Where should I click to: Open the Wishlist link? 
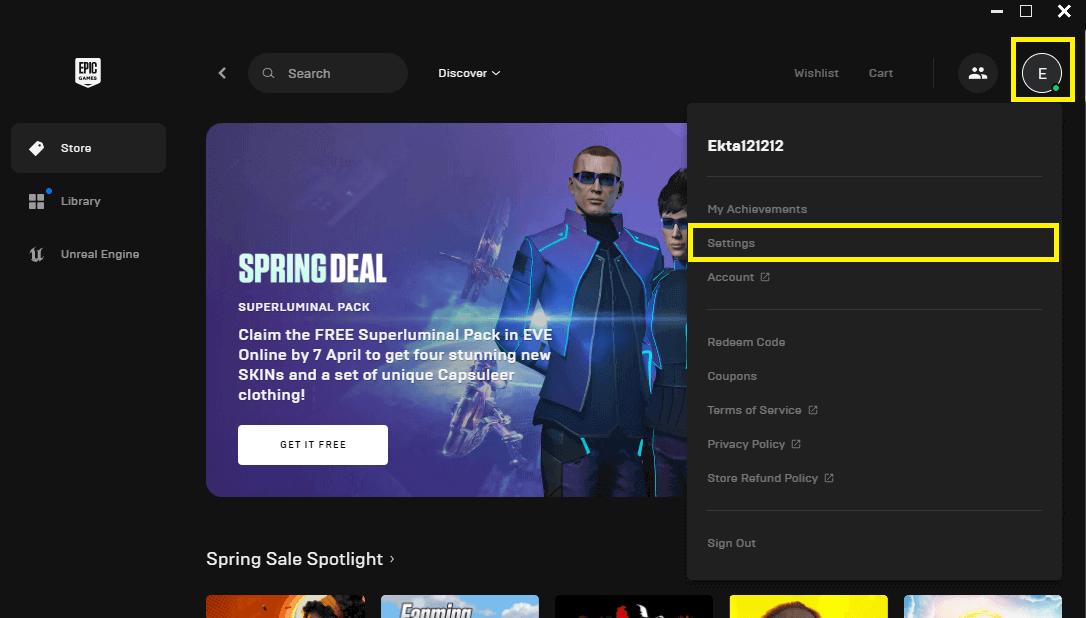[816, 73]
